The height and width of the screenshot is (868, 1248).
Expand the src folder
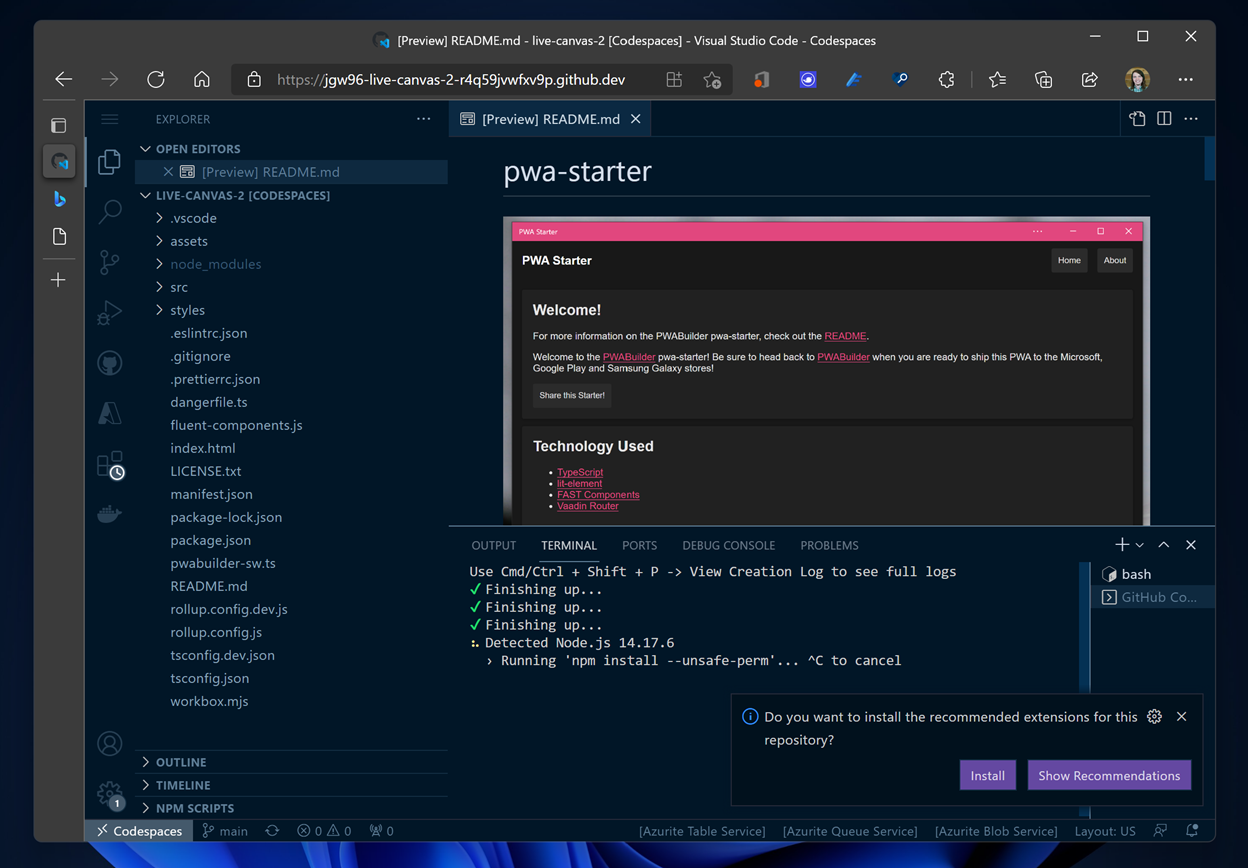pos(179,287)
